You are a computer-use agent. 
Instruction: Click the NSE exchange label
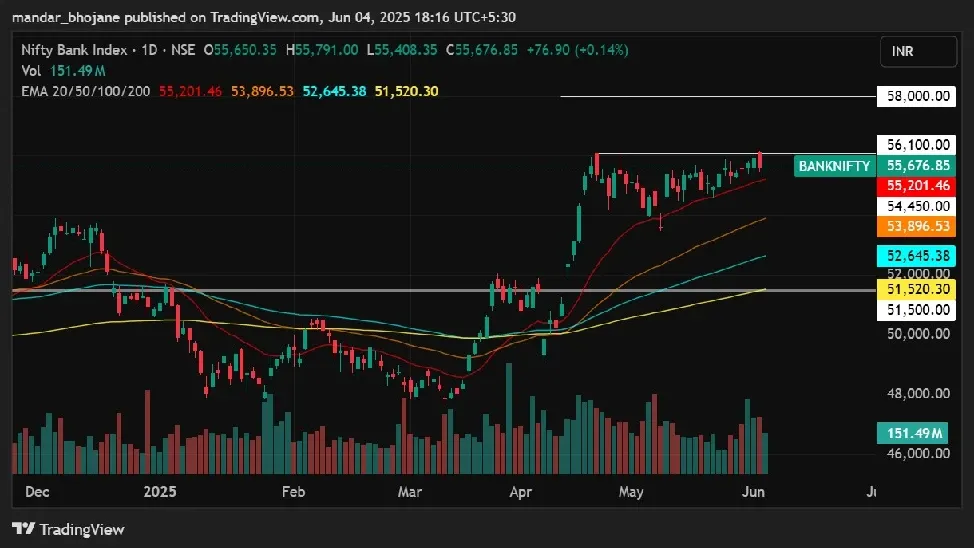[x=183, y=50]
